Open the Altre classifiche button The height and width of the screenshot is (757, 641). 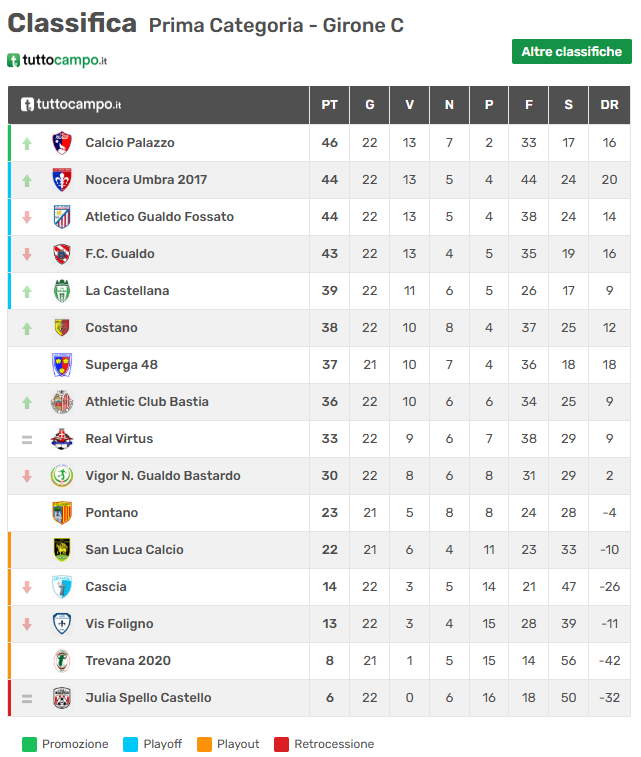pos(571,52)
